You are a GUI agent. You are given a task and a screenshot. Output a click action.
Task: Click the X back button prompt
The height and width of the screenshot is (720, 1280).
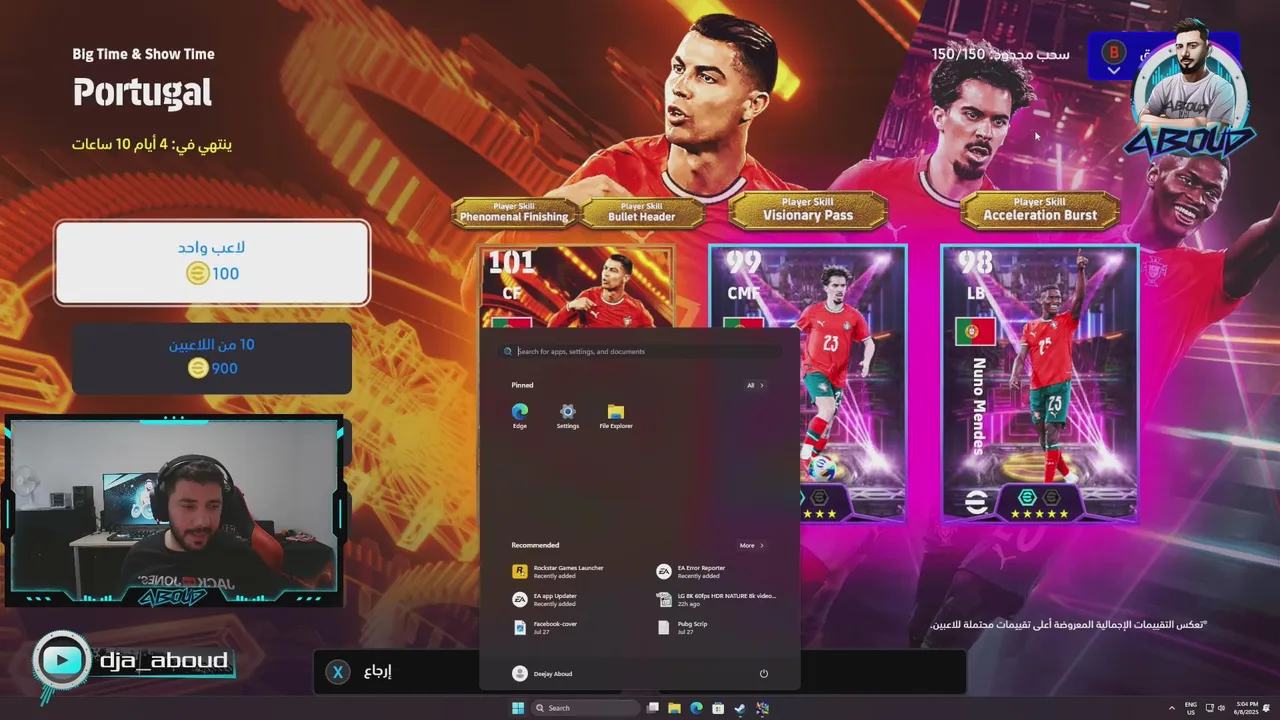tap(338, 672)
